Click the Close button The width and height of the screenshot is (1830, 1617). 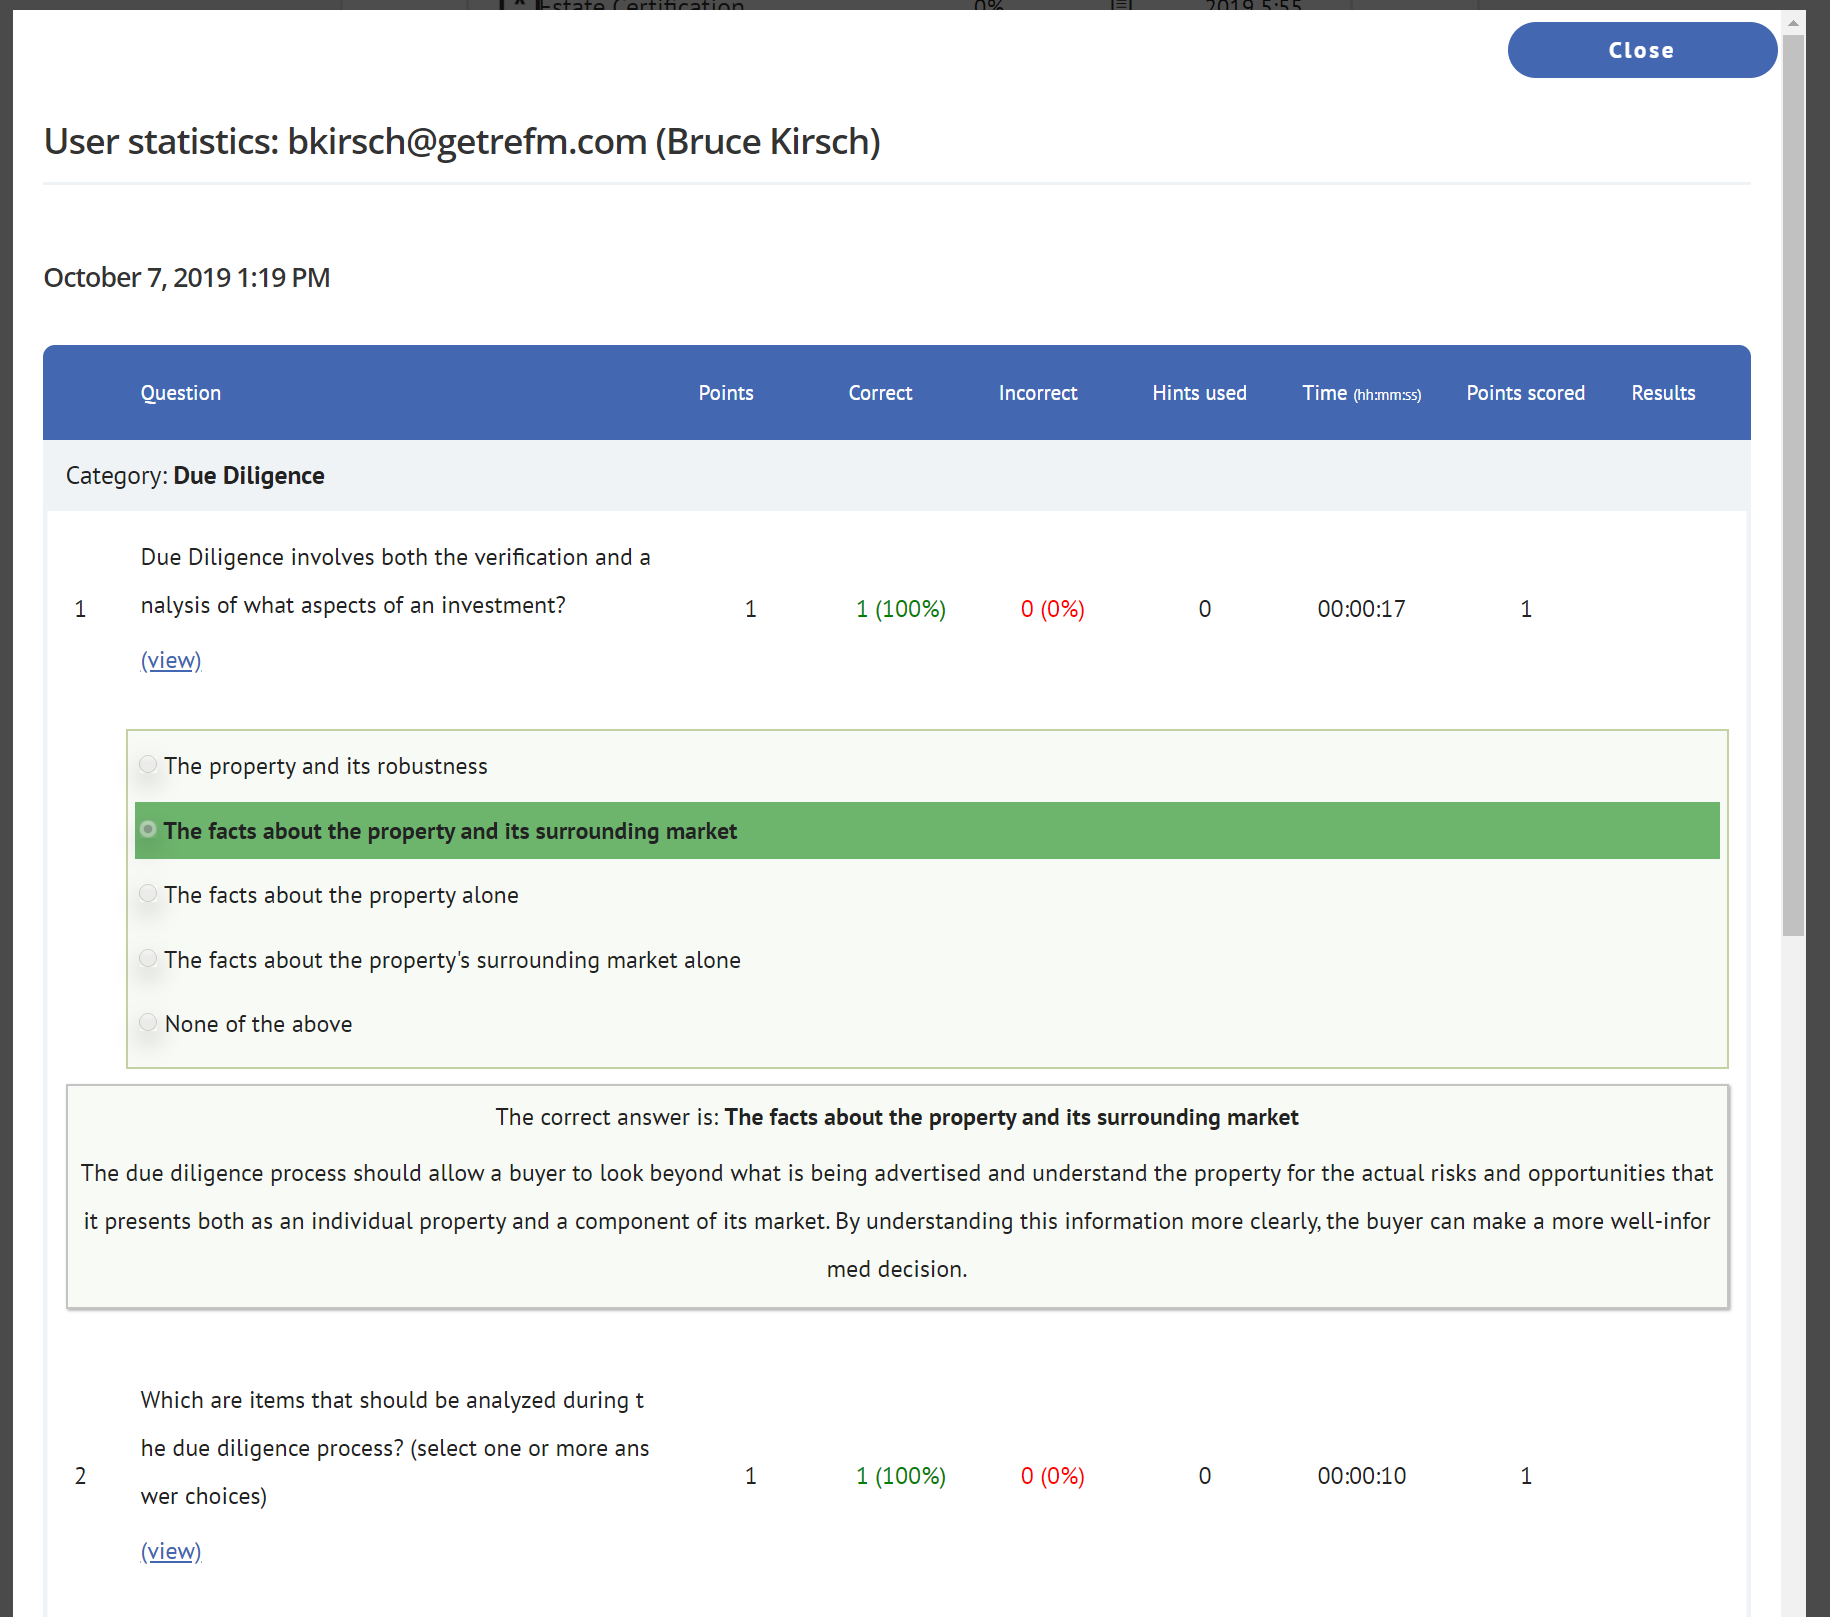[x=1641, y=50]
